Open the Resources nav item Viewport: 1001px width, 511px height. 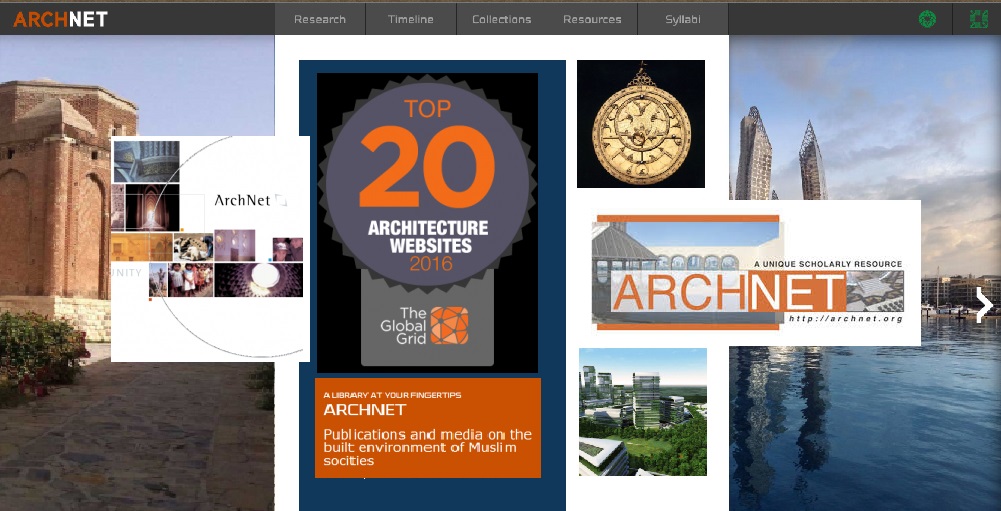[x=592, y=19]
